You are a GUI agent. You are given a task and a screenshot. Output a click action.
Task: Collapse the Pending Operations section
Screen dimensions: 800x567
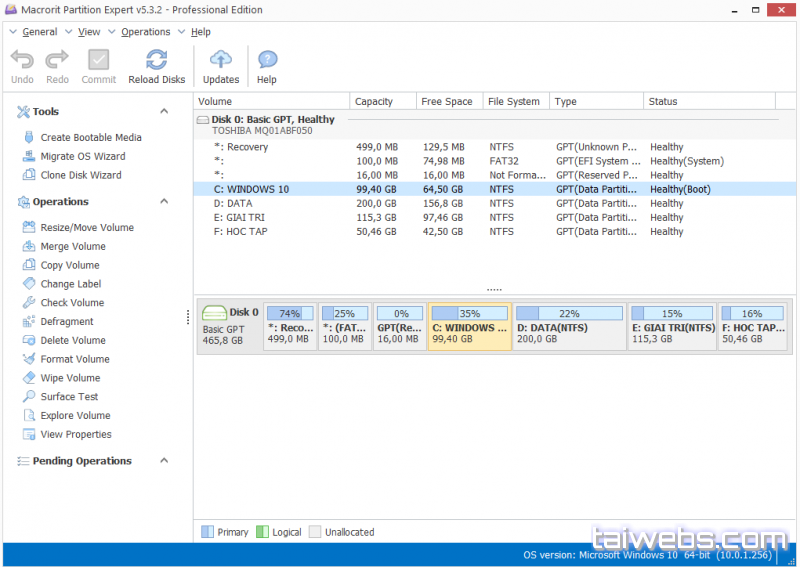pyautogui.click(x=164, y=461)
